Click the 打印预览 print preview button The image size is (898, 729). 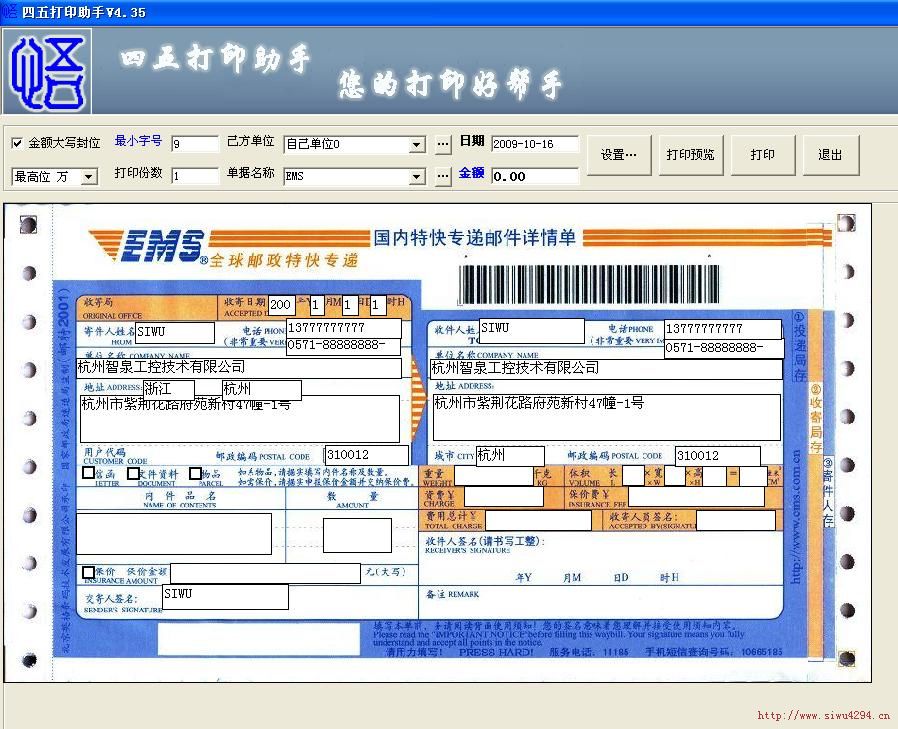click(690, 155)
